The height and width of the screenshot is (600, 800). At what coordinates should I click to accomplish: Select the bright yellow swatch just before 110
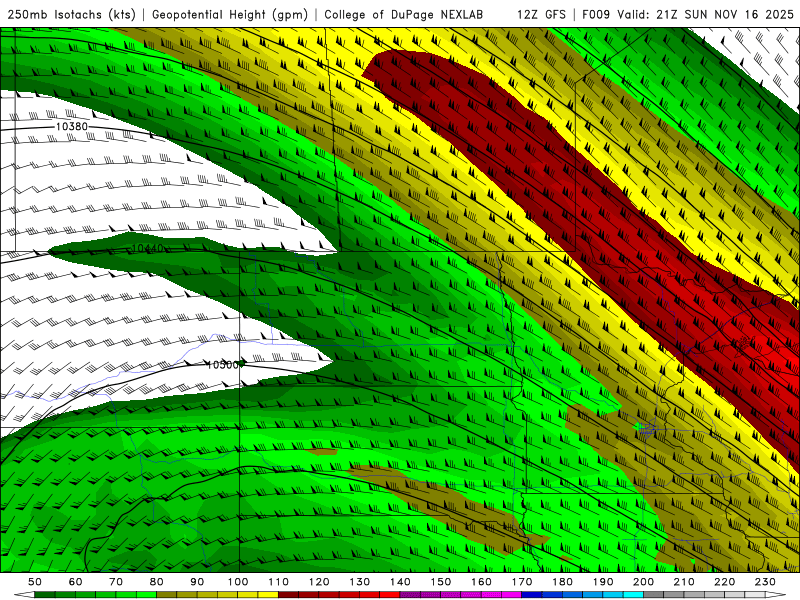tap(268, 594)
